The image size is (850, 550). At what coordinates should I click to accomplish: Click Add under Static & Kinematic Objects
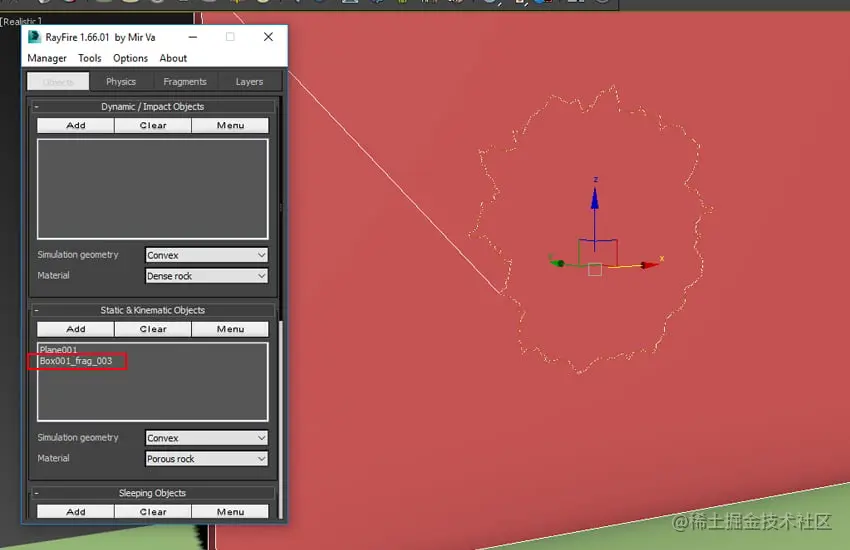pyautogui.click(x=76, y=329)
